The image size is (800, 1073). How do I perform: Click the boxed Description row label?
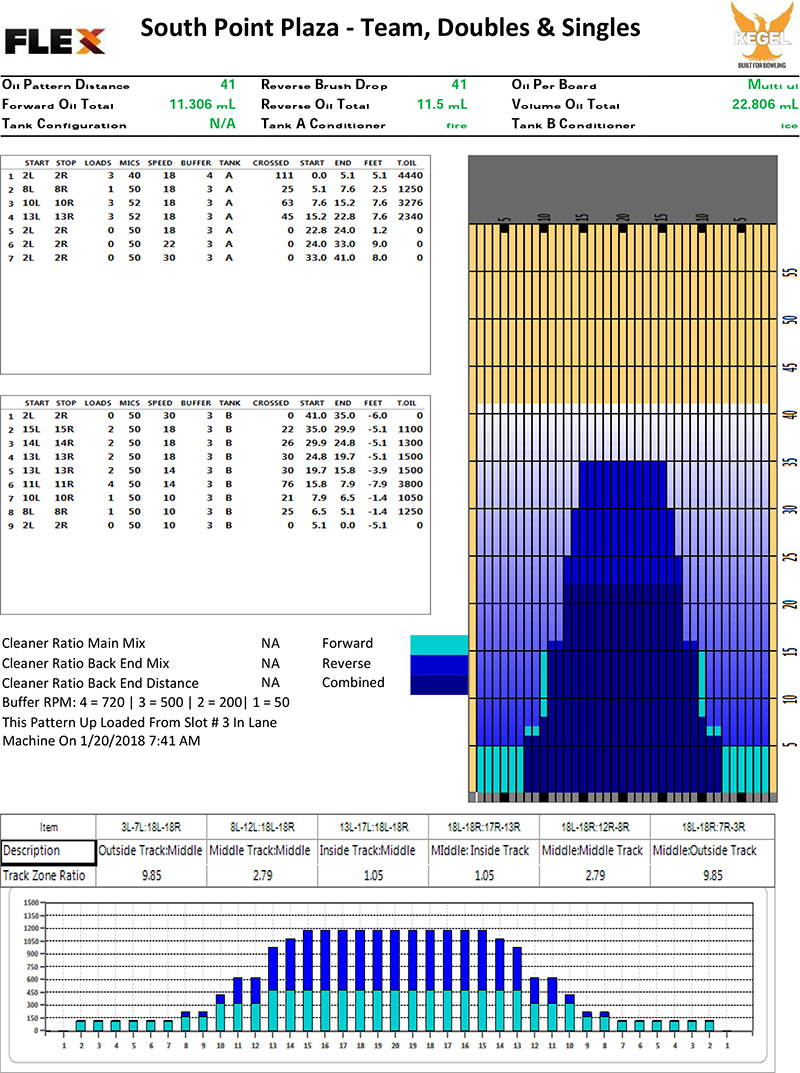point(31,851)
